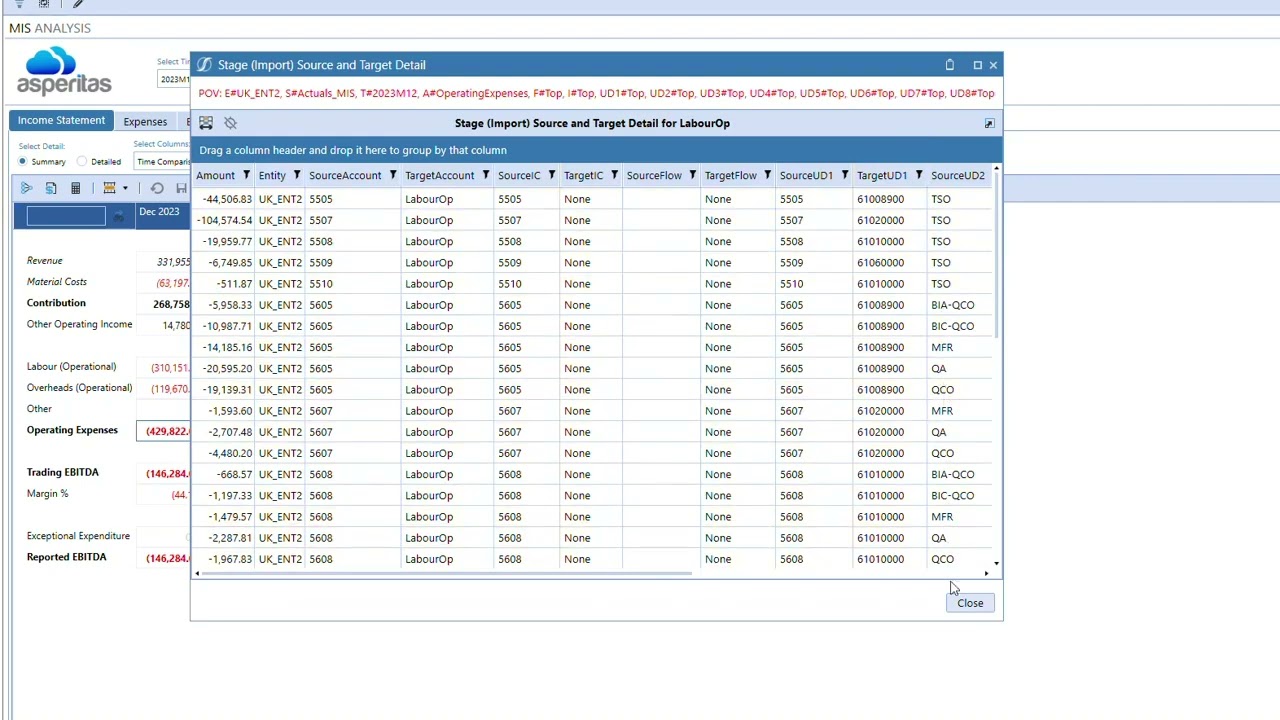1280x720 pixels.
Task: Select the -20,595.20 amount cell
Action: click(224, 368)
